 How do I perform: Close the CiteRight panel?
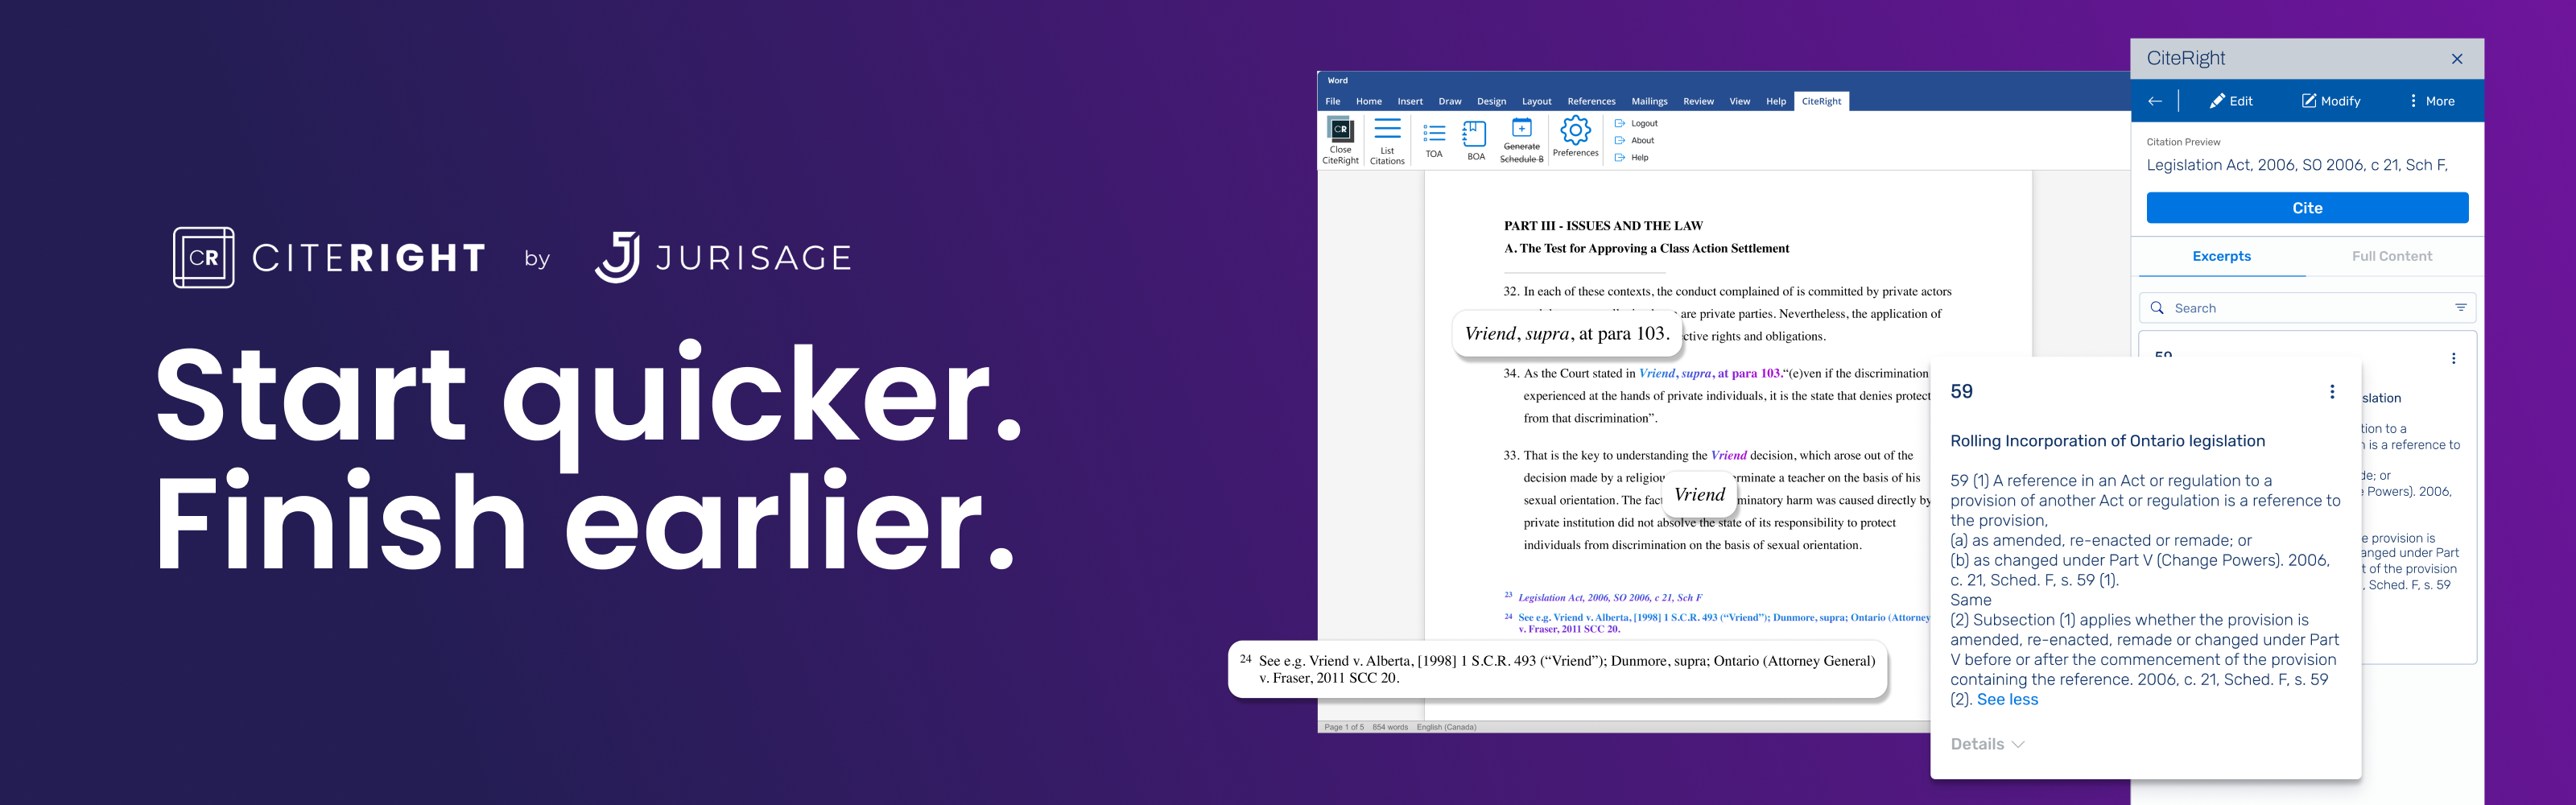pyautogui.click(x=2457, y=59)
